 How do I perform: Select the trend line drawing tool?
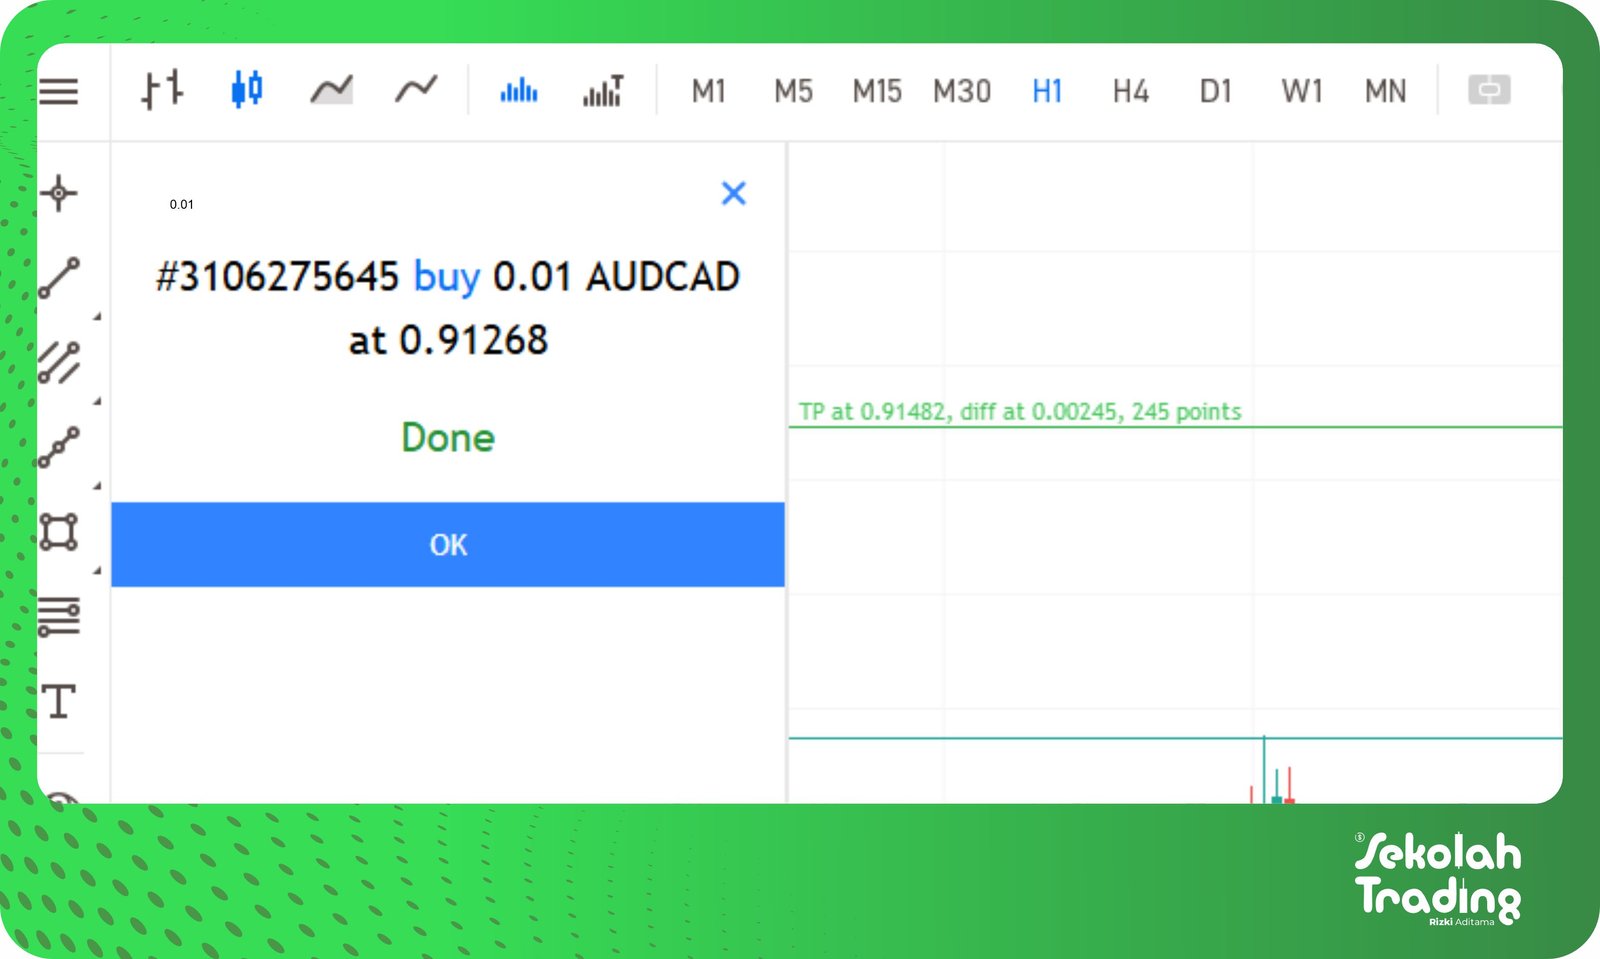pyautogui.click(x=59, y=278)
